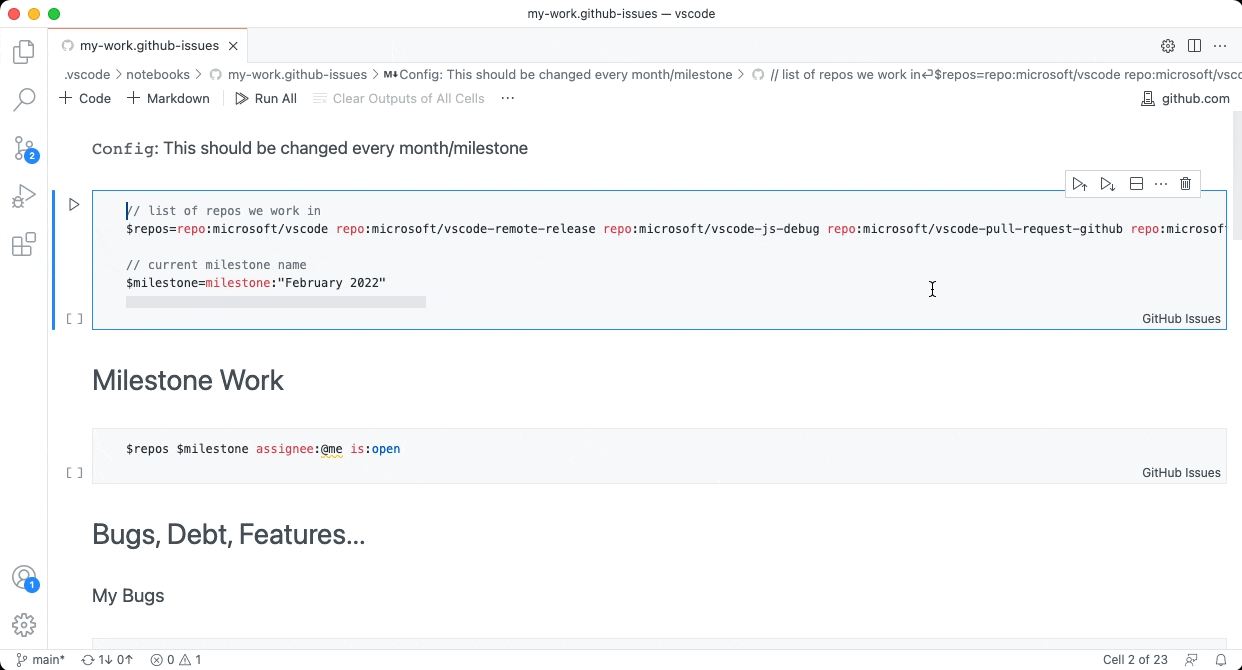This screenshot has height=670, width=1242.
Task: Open more actions for the selected cell
Action: pos(1160,183)
